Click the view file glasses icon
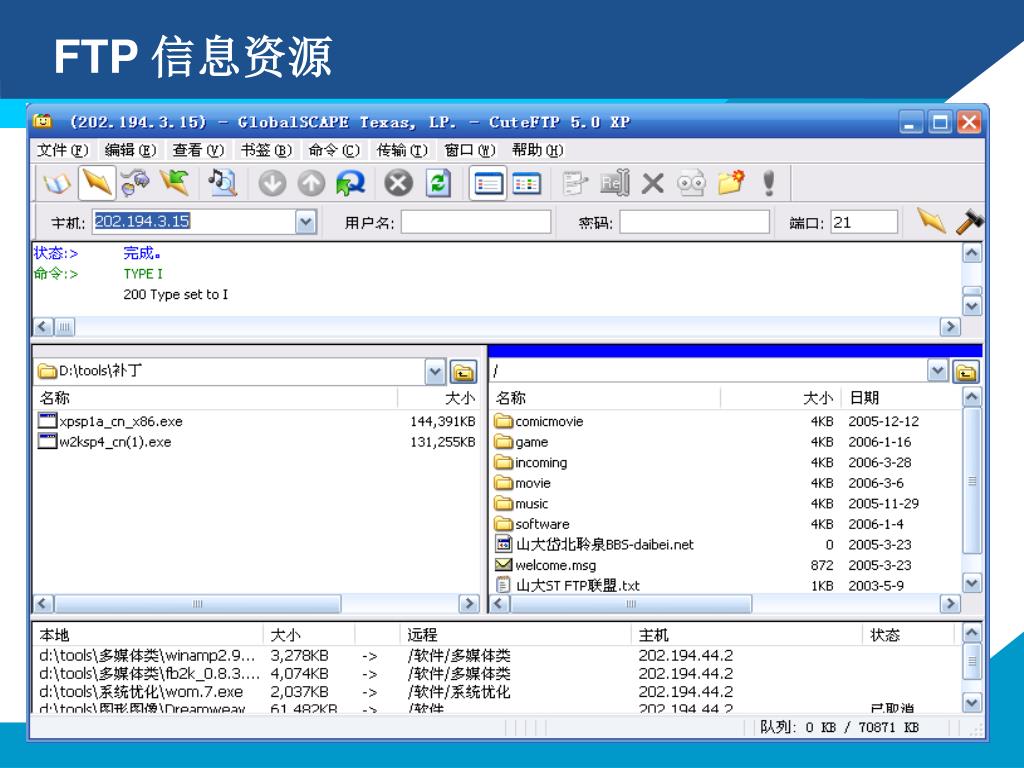Screen dimensions: 1024x768 pyautogui.click(x=691, y=184)
